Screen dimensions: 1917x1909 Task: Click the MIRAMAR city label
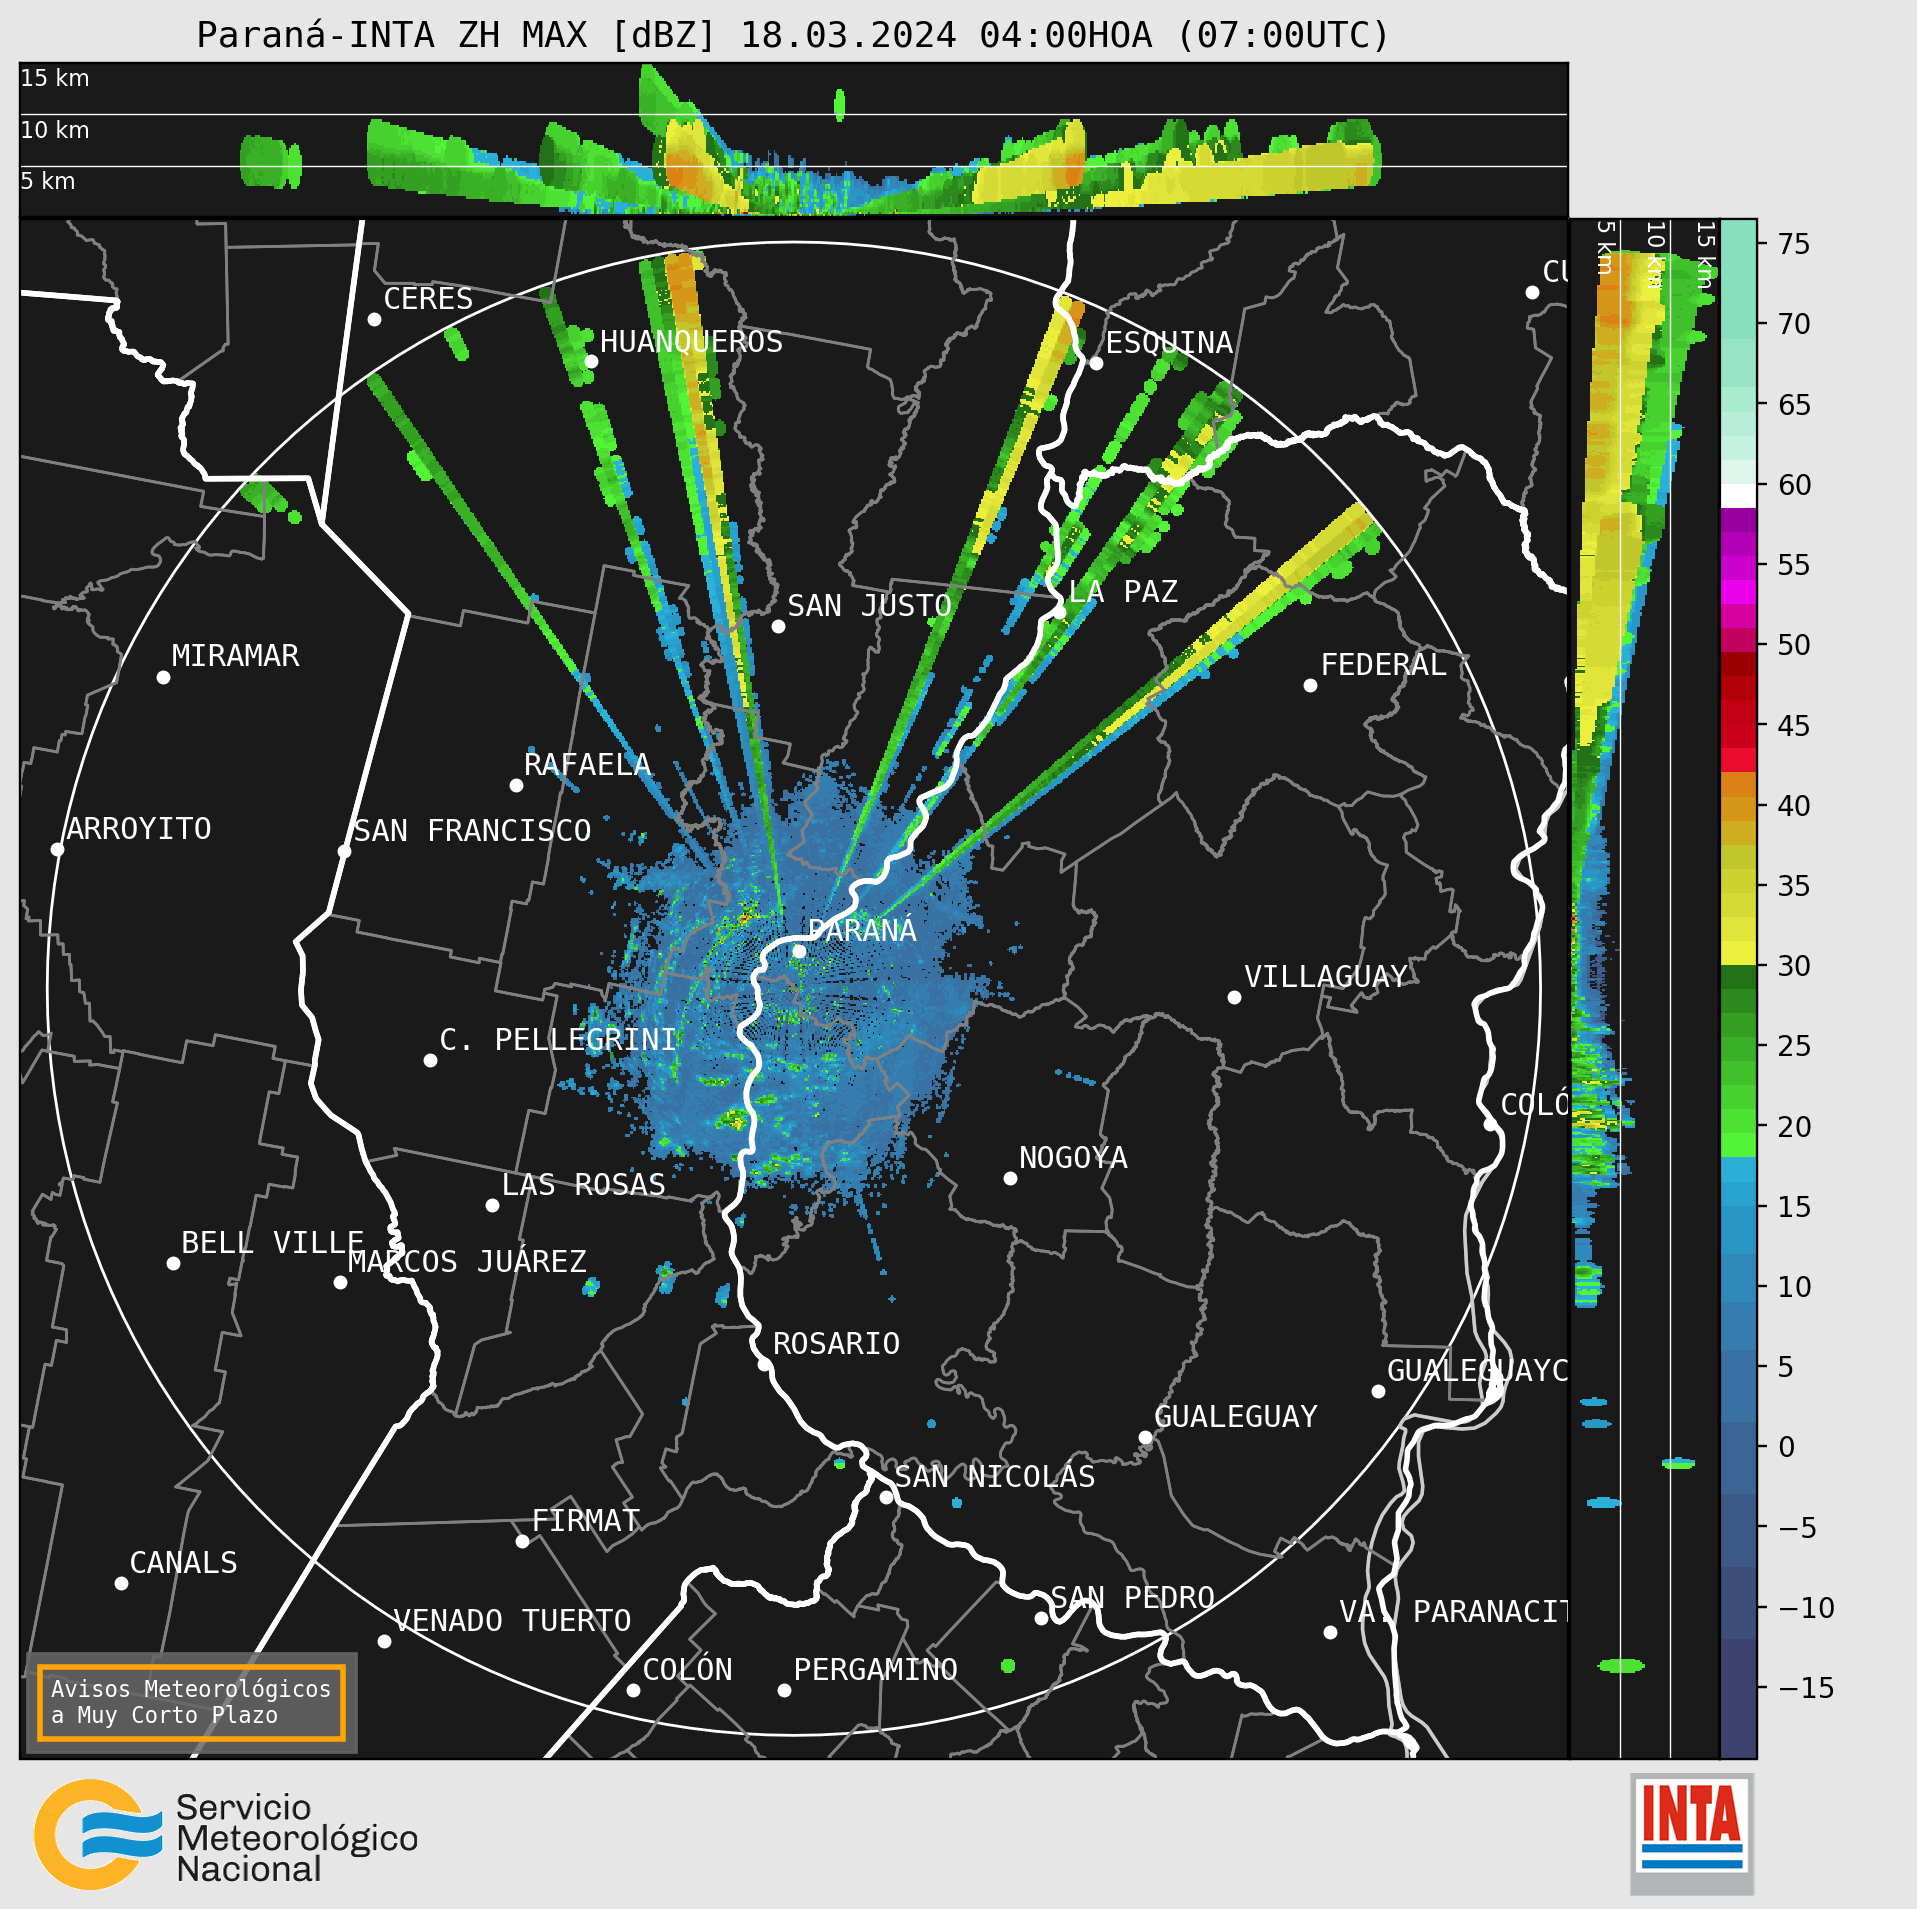pyautogui.click(x=235, y=655)
